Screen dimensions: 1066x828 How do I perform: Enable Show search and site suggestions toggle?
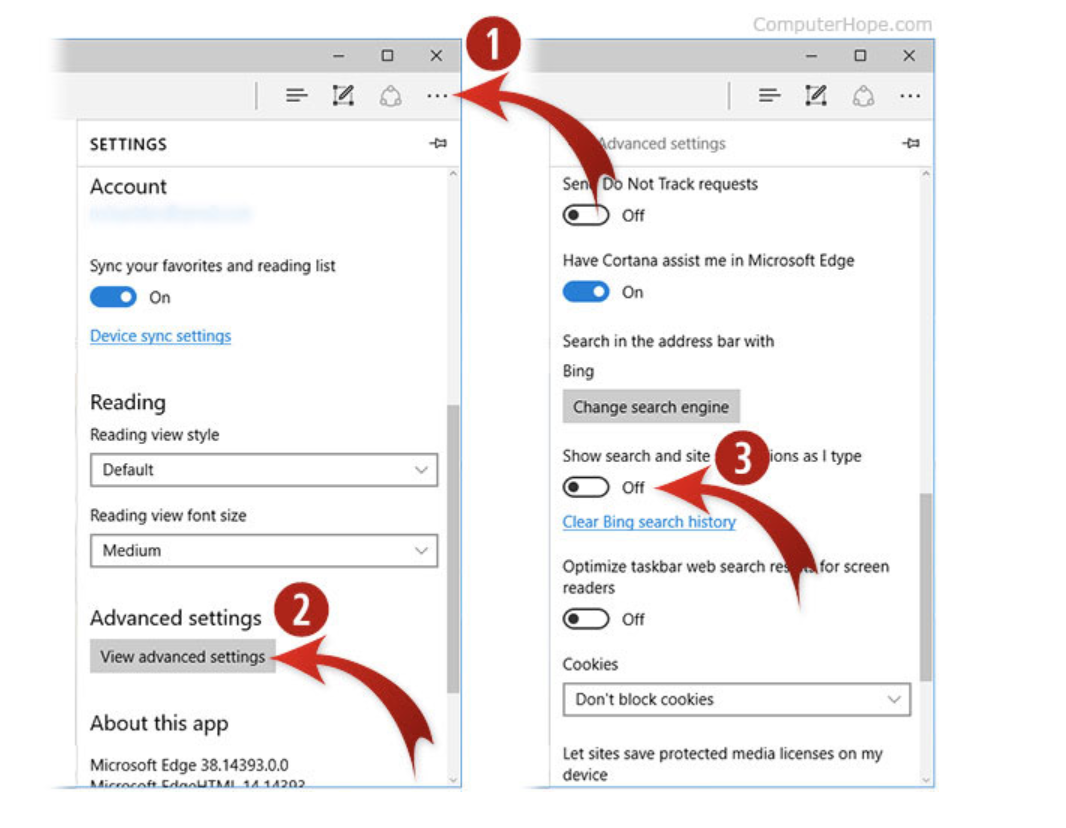click(x=586, y=488)
